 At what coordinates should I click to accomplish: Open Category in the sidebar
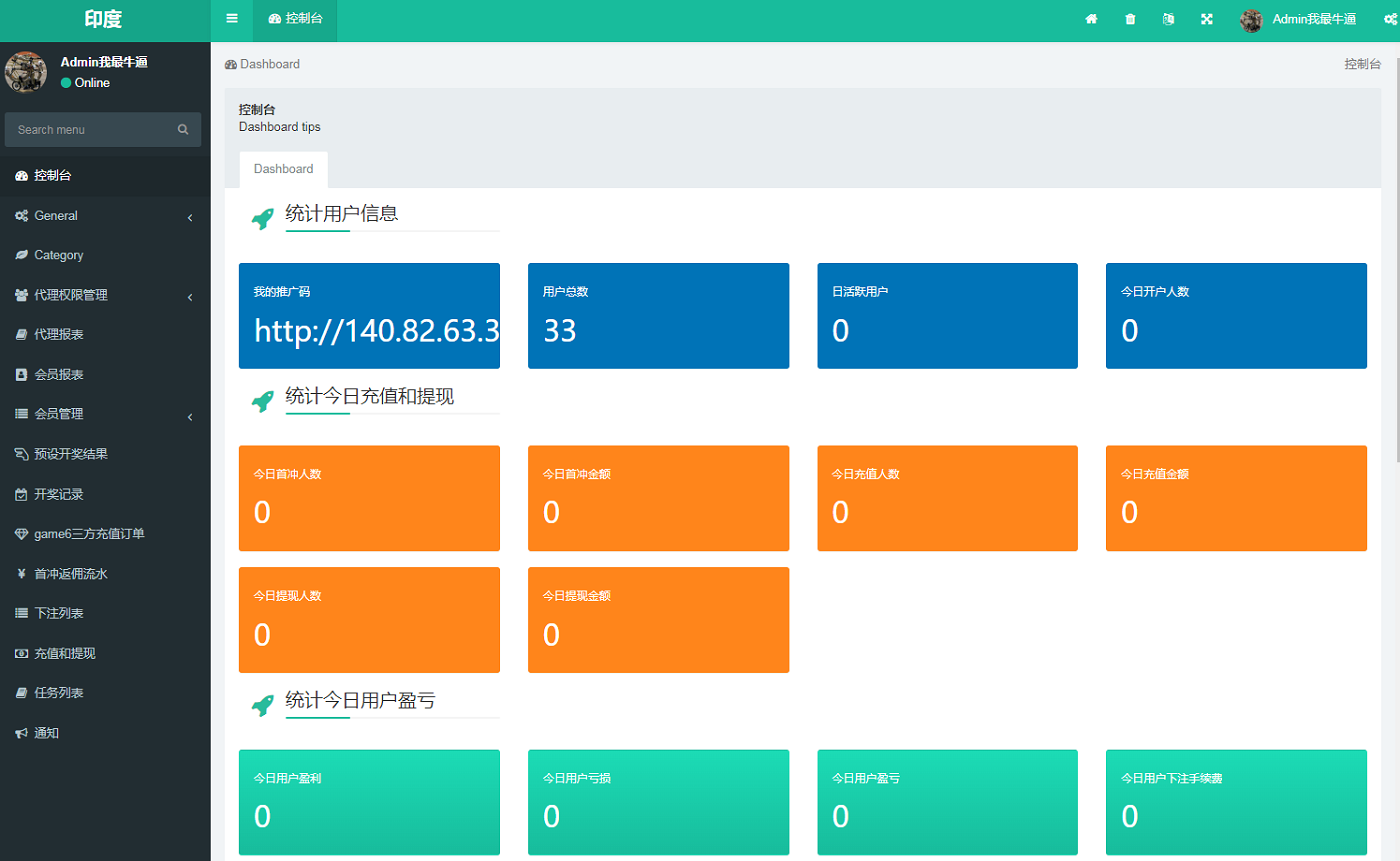(58, 256)
